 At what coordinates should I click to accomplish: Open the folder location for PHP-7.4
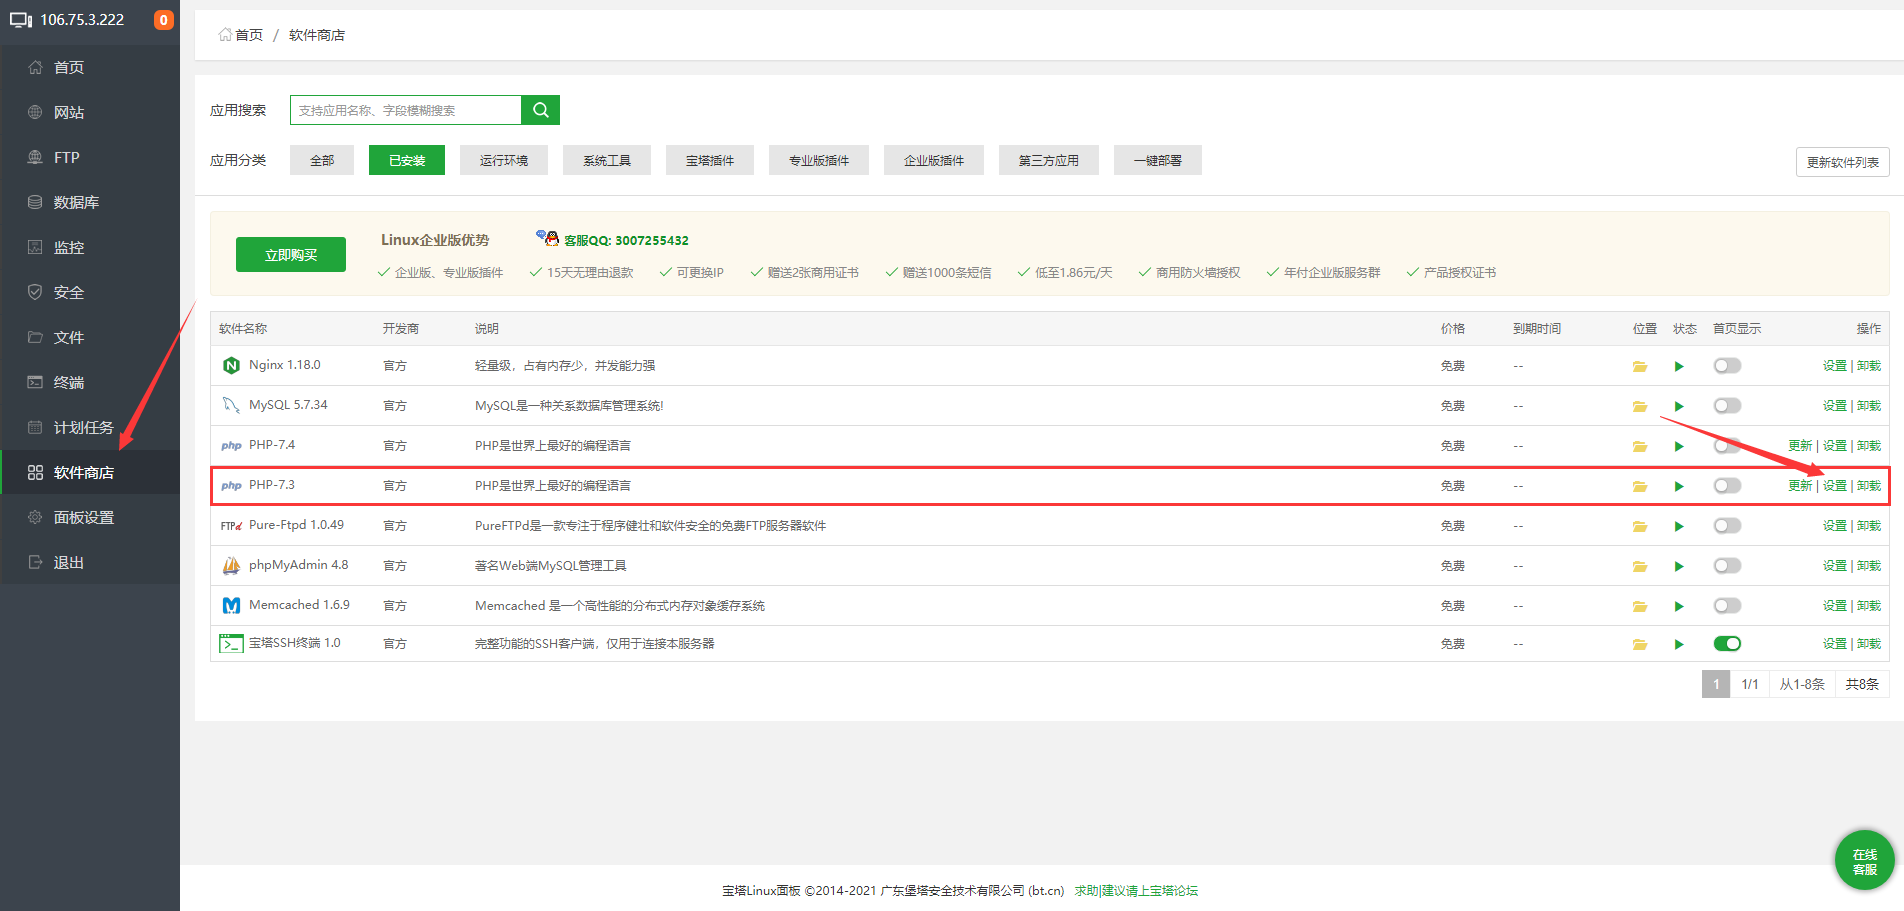(x=1640, y=446)
